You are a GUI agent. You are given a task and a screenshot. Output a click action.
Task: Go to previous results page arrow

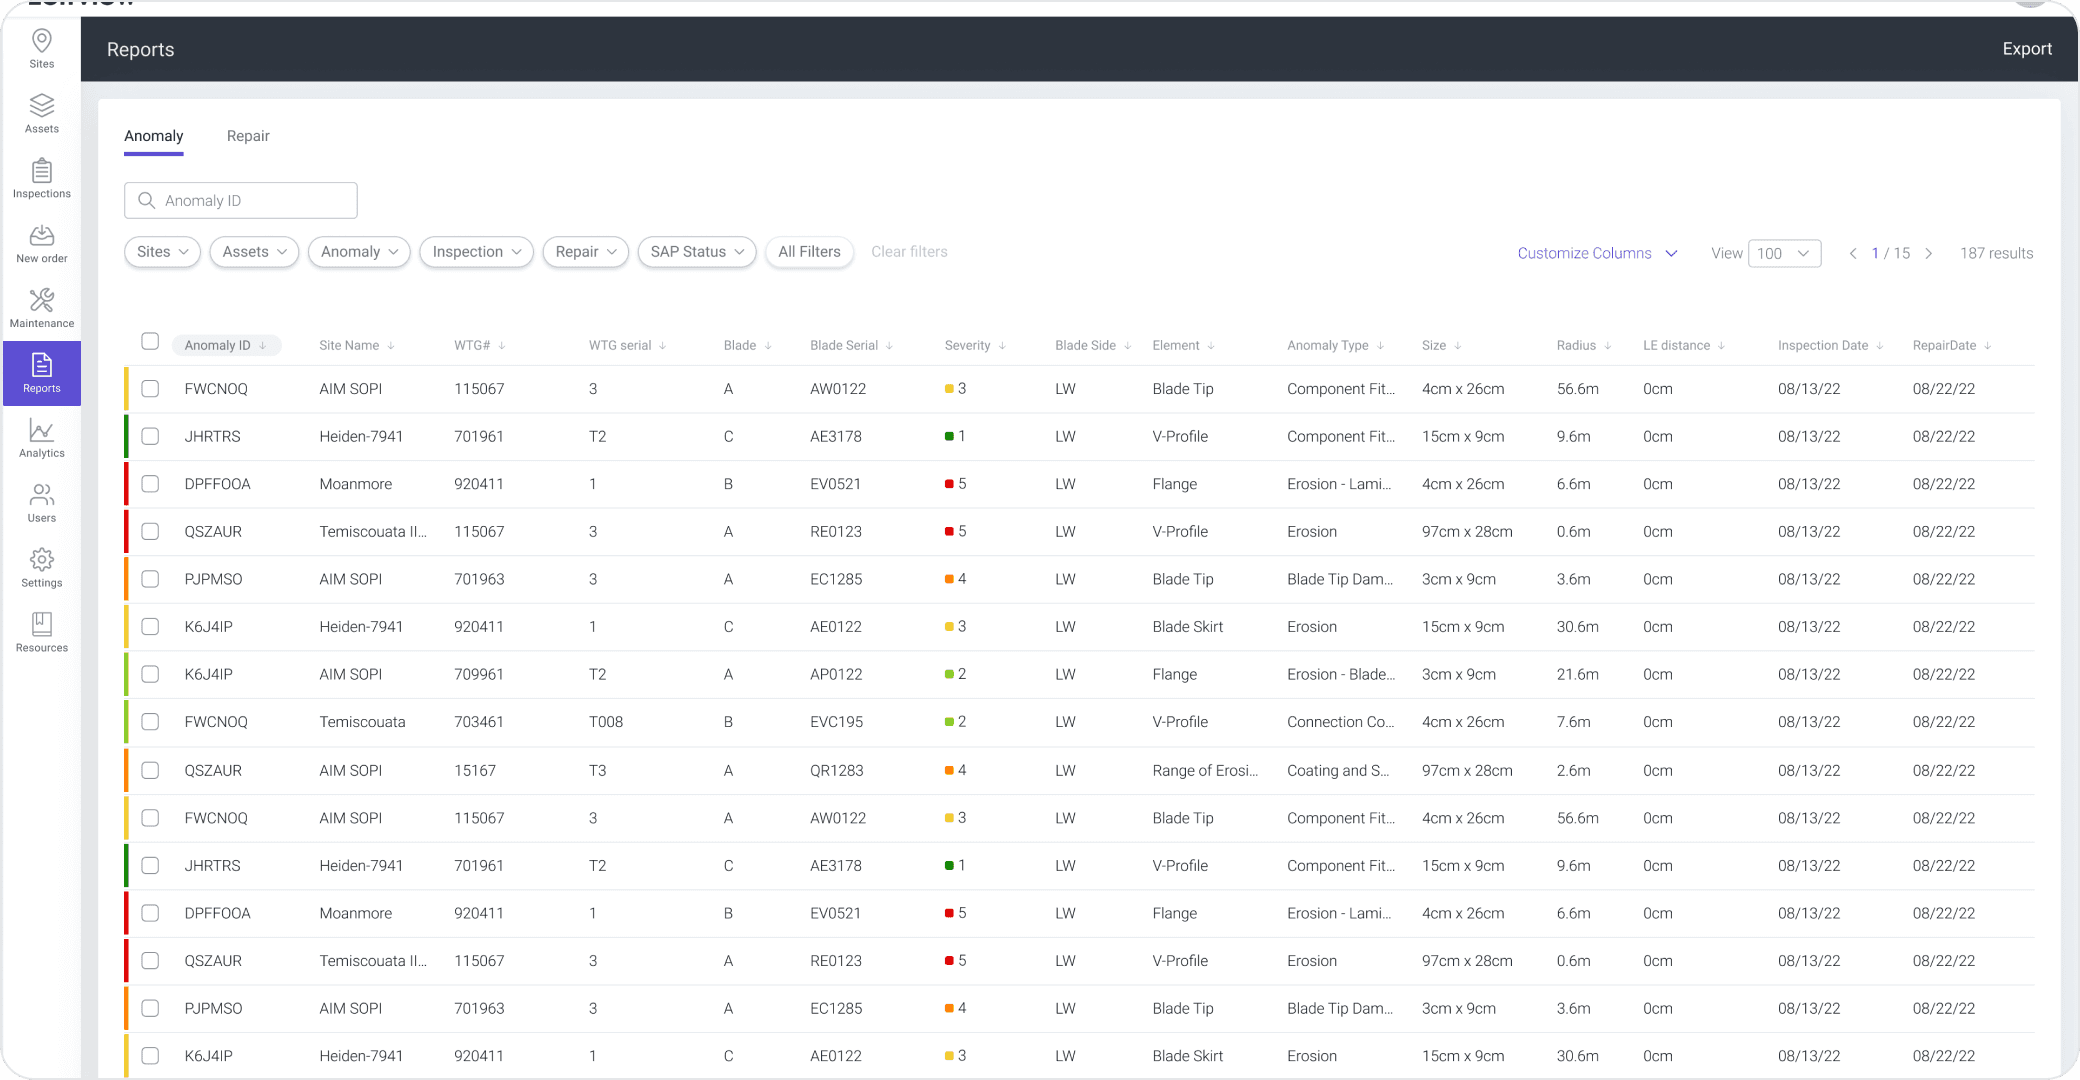(x=1853, y=254)
